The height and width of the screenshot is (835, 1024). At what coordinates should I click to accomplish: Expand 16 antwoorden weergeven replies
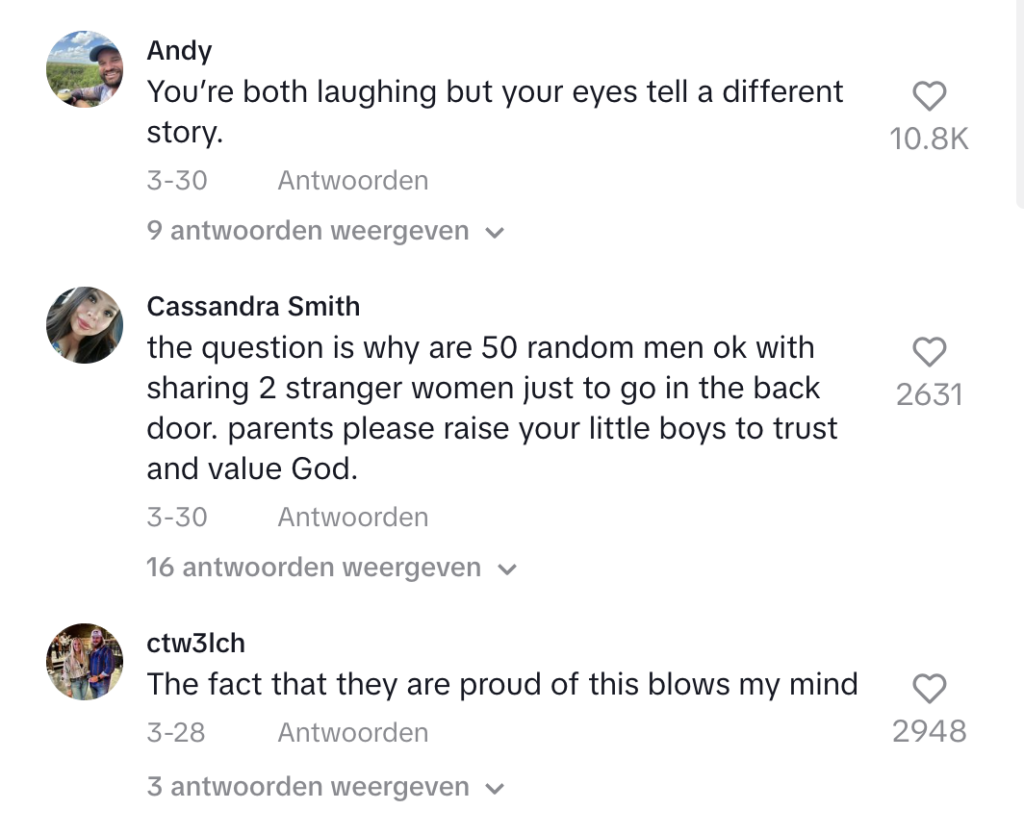(x=332, y=568)
